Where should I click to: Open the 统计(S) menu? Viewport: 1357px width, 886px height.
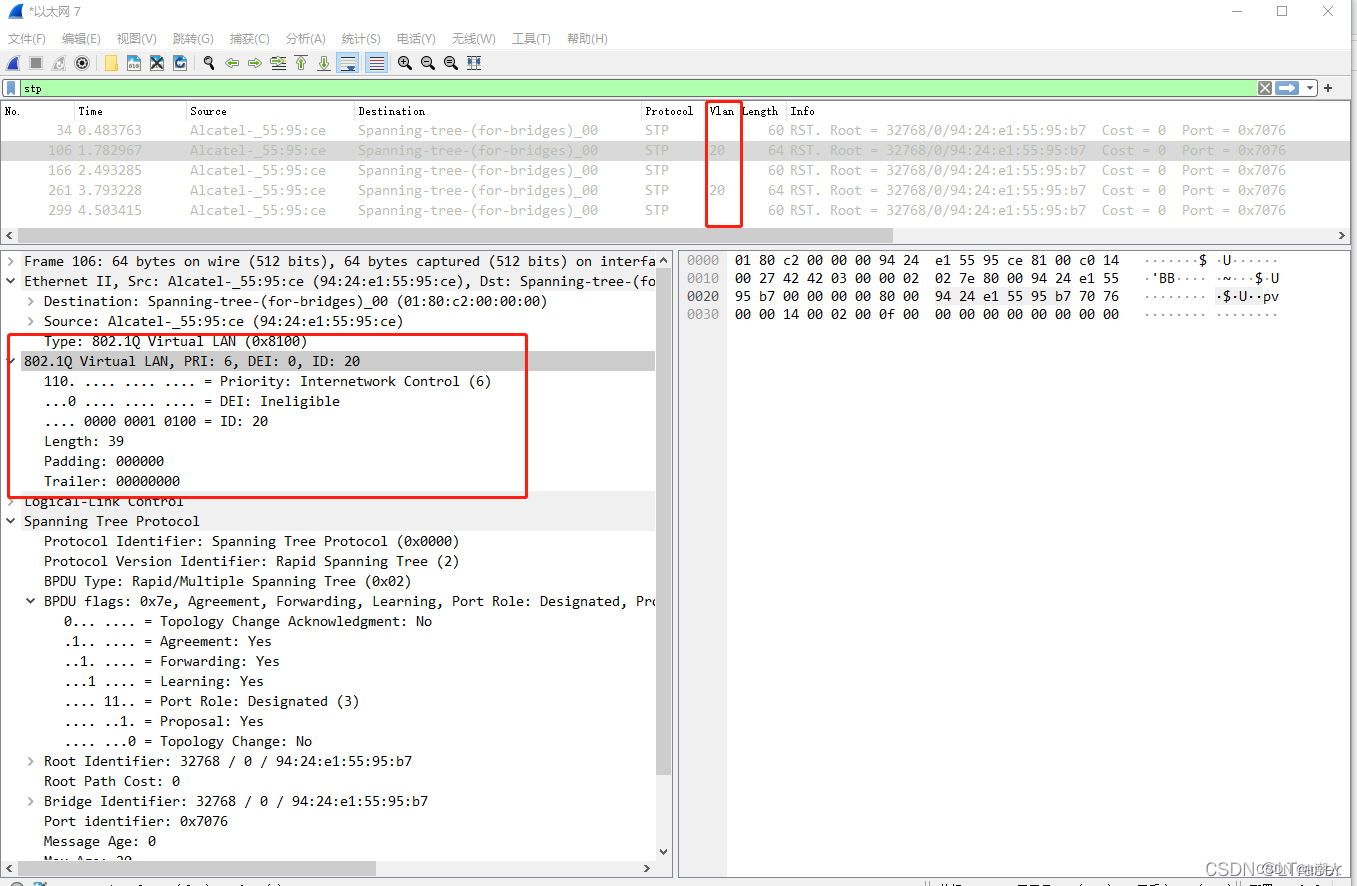(360, 38)
